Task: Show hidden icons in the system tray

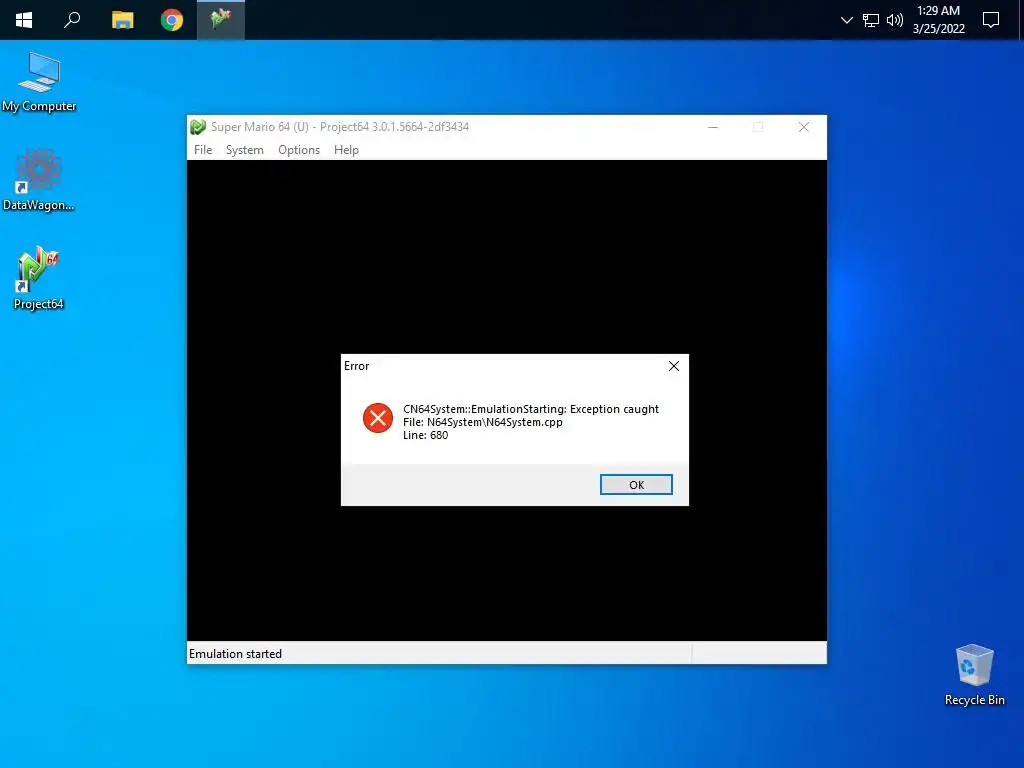Action: point(847,20)
